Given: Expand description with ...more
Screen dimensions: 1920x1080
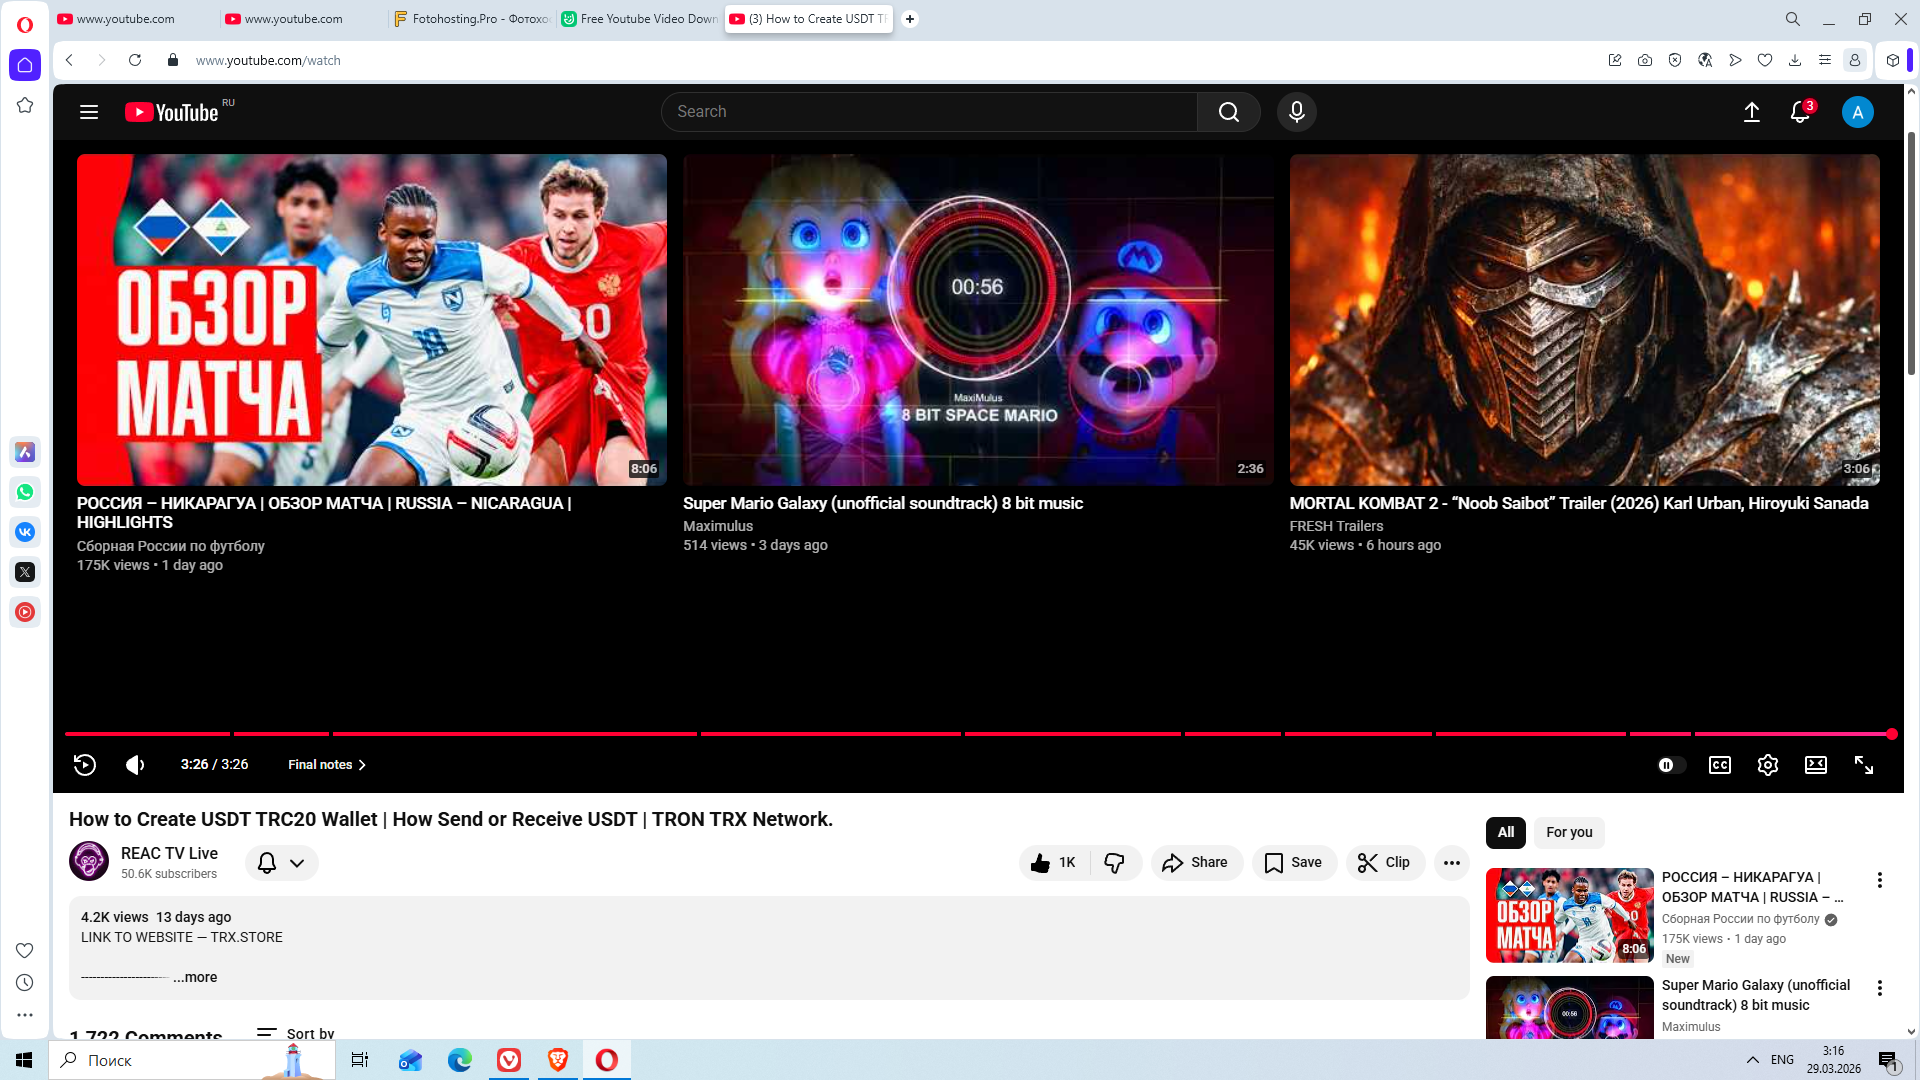Looking at the screenshot, I should tap(195, 977).
